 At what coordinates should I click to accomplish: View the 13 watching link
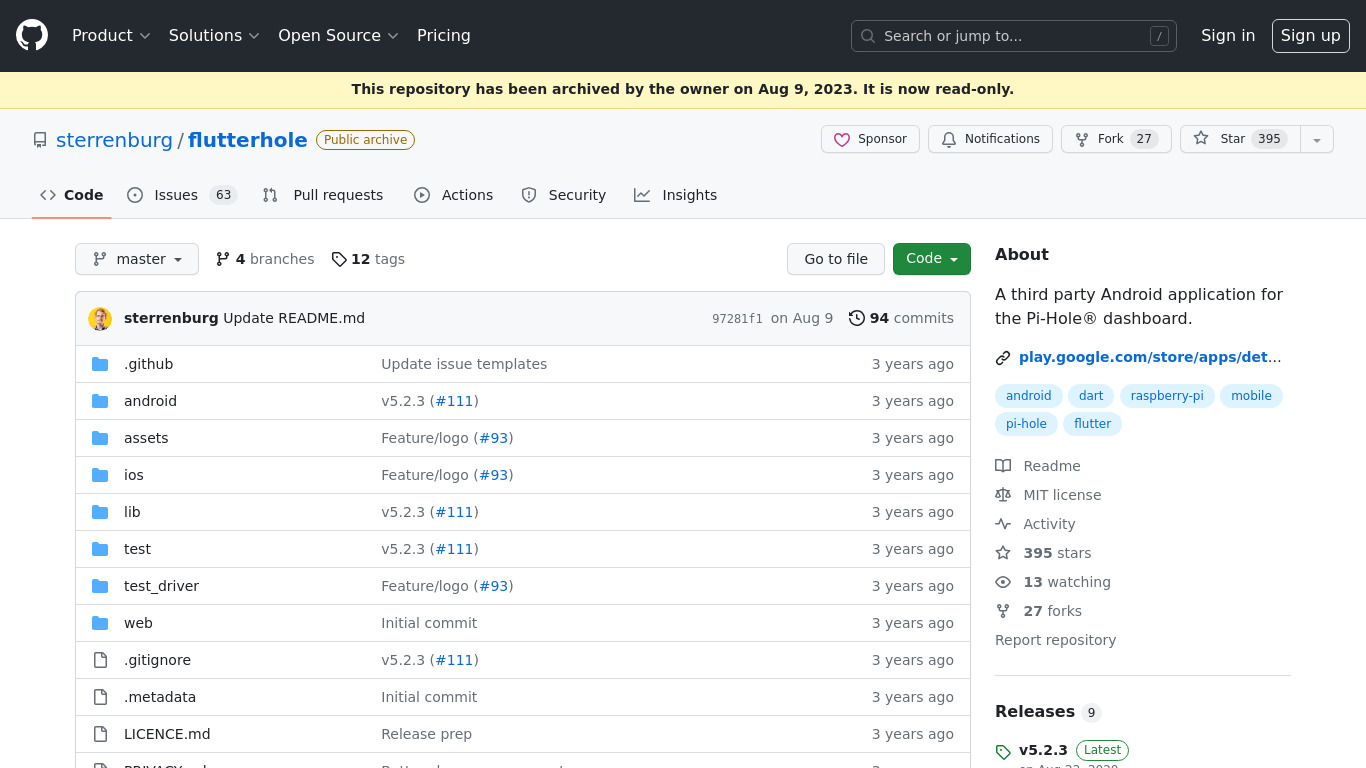coord(1053,582)
